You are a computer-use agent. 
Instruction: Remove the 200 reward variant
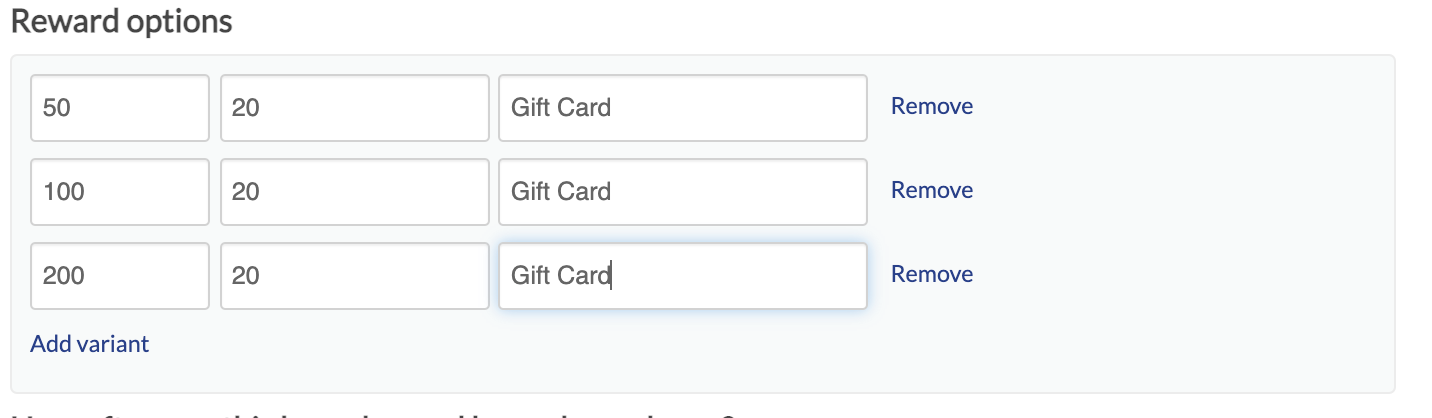click(931, 274)
